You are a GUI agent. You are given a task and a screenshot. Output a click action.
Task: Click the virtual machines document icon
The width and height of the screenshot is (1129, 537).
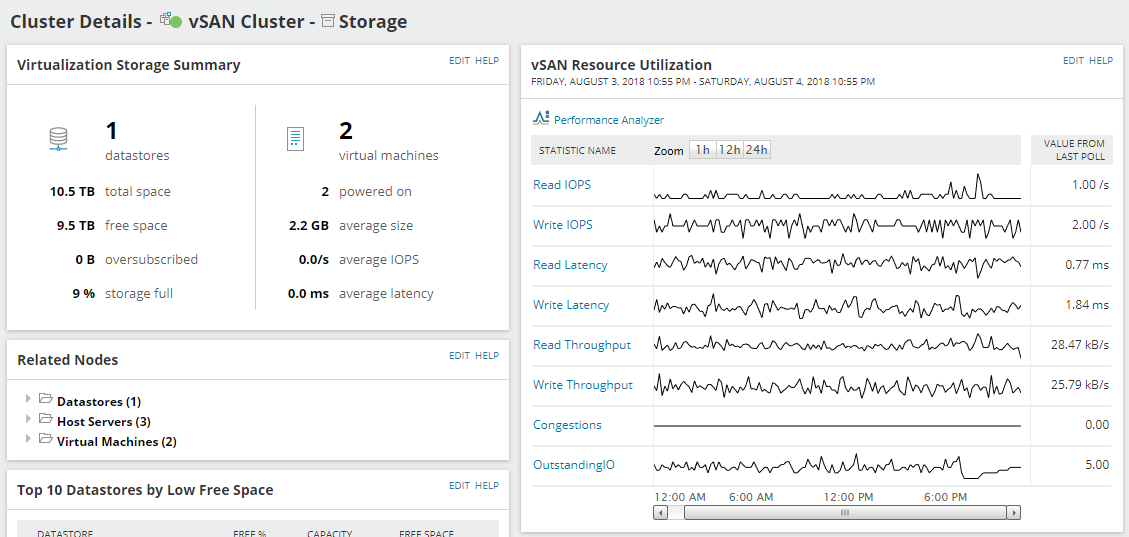click(295, 139)
